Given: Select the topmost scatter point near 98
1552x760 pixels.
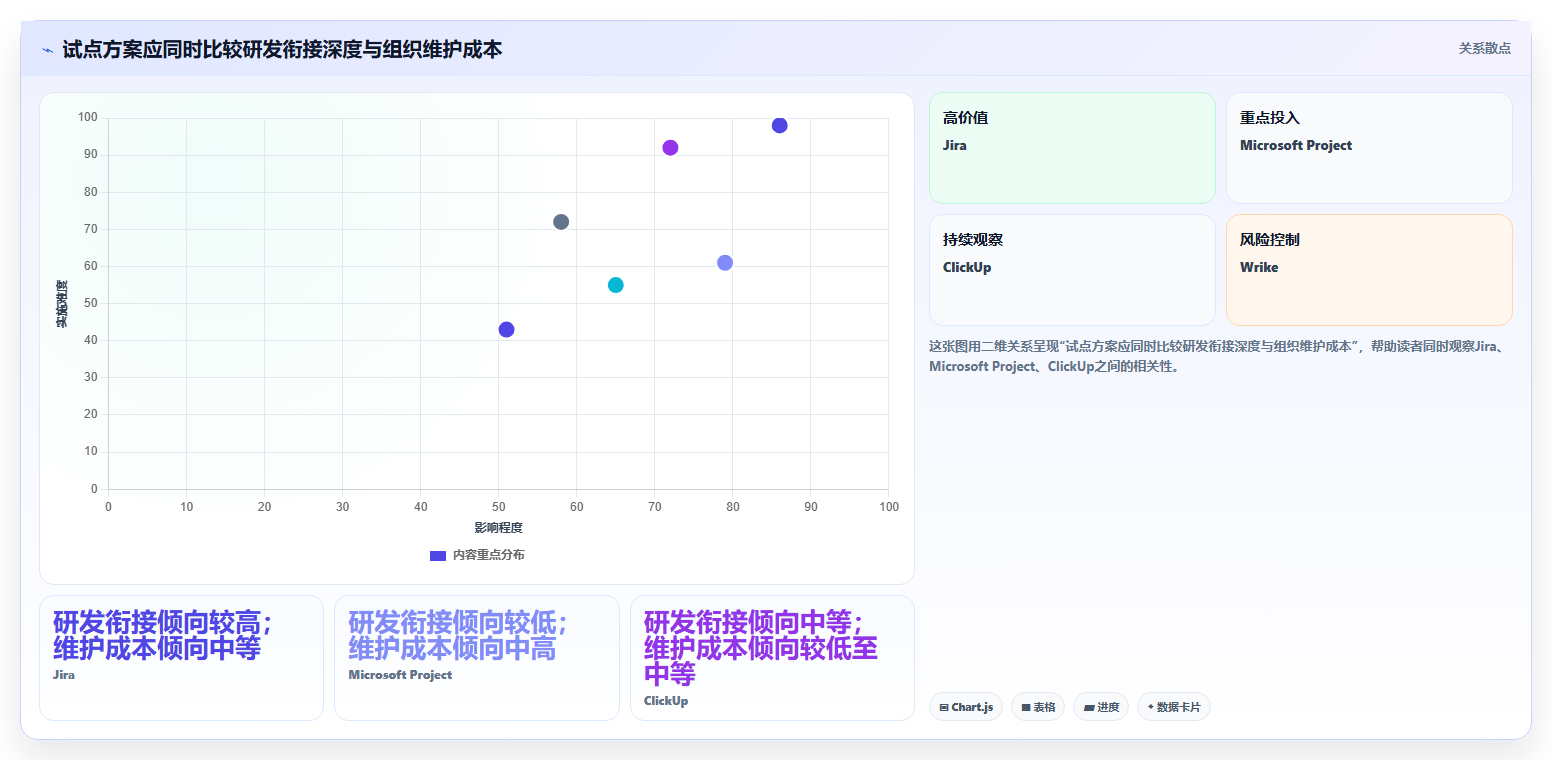Looking at the screenshot, I should coord(780,125).
